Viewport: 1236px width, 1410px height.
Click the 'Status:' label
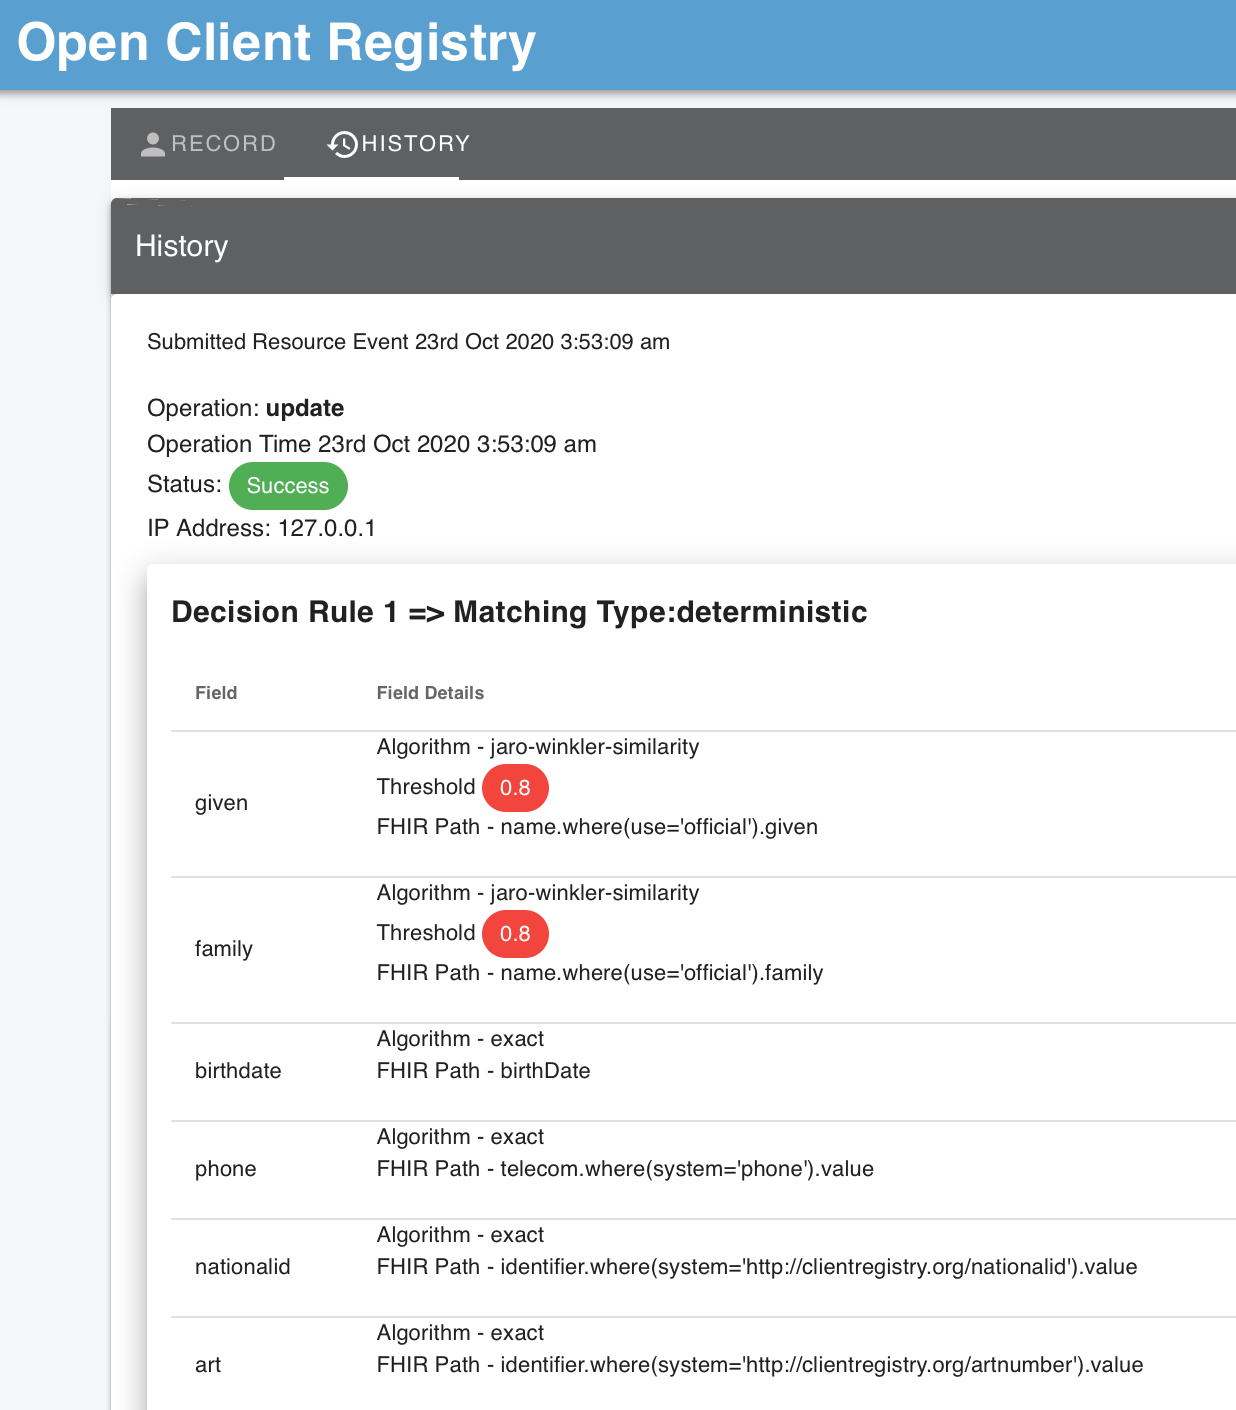point(184,484)
